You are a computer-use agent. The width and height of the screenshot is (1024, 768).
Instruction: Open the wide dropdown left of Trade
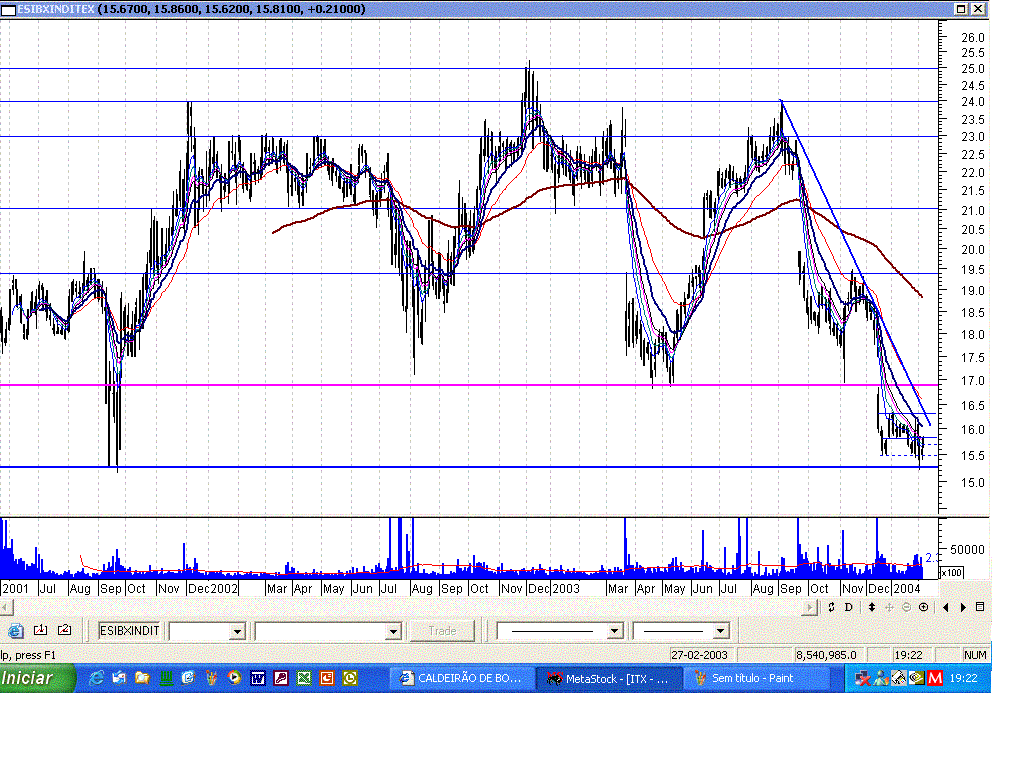point(393,632)
